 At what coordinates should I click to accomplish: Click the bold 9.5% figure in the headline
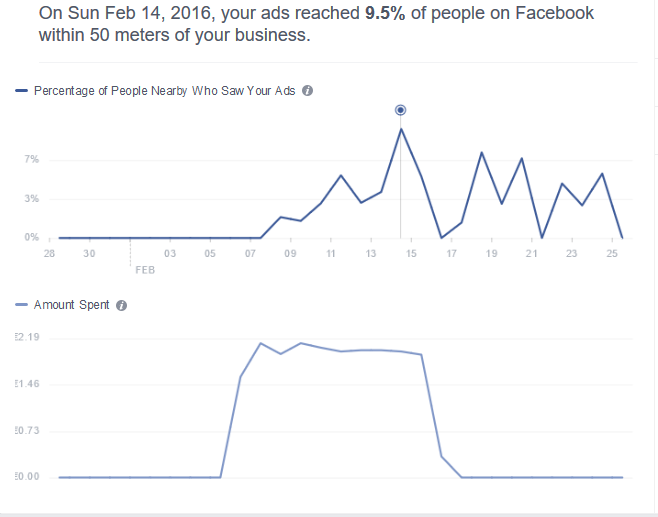coord(384,14)
